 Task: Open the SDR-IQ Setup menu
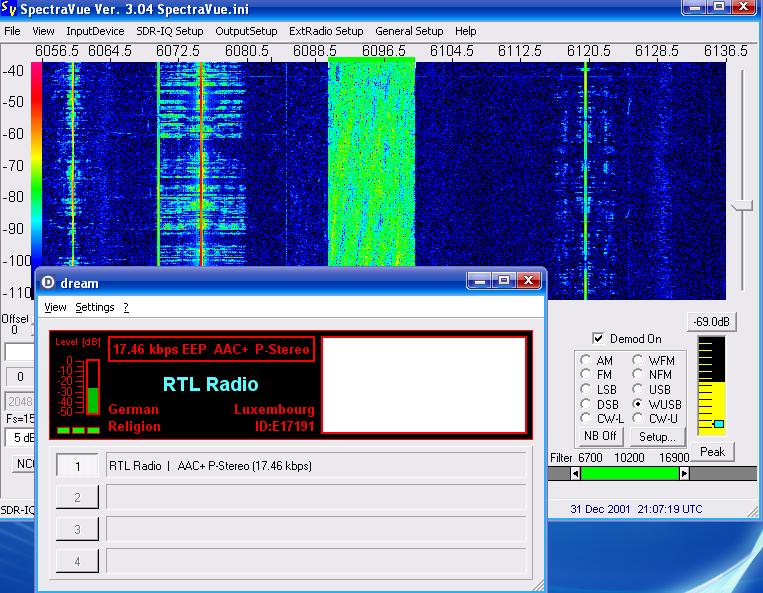(x=170, y=31)
